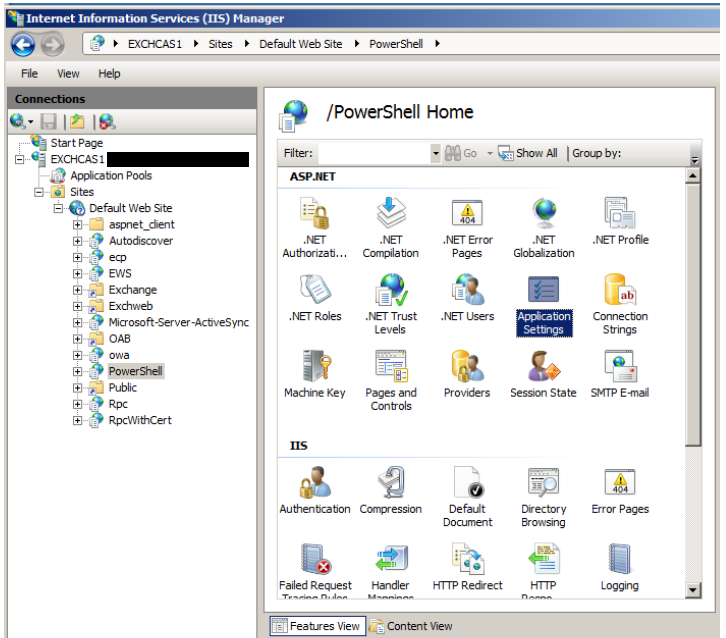Screen dimensions: 726x638
Task: Open Session State feature
Action: (544, 374)
